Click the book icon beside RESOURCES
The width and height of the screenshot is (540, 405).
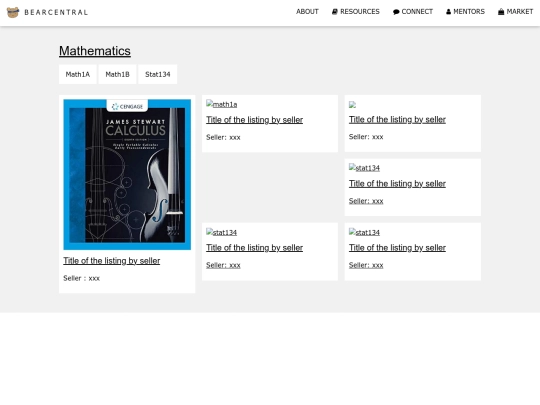pos(334,12)
